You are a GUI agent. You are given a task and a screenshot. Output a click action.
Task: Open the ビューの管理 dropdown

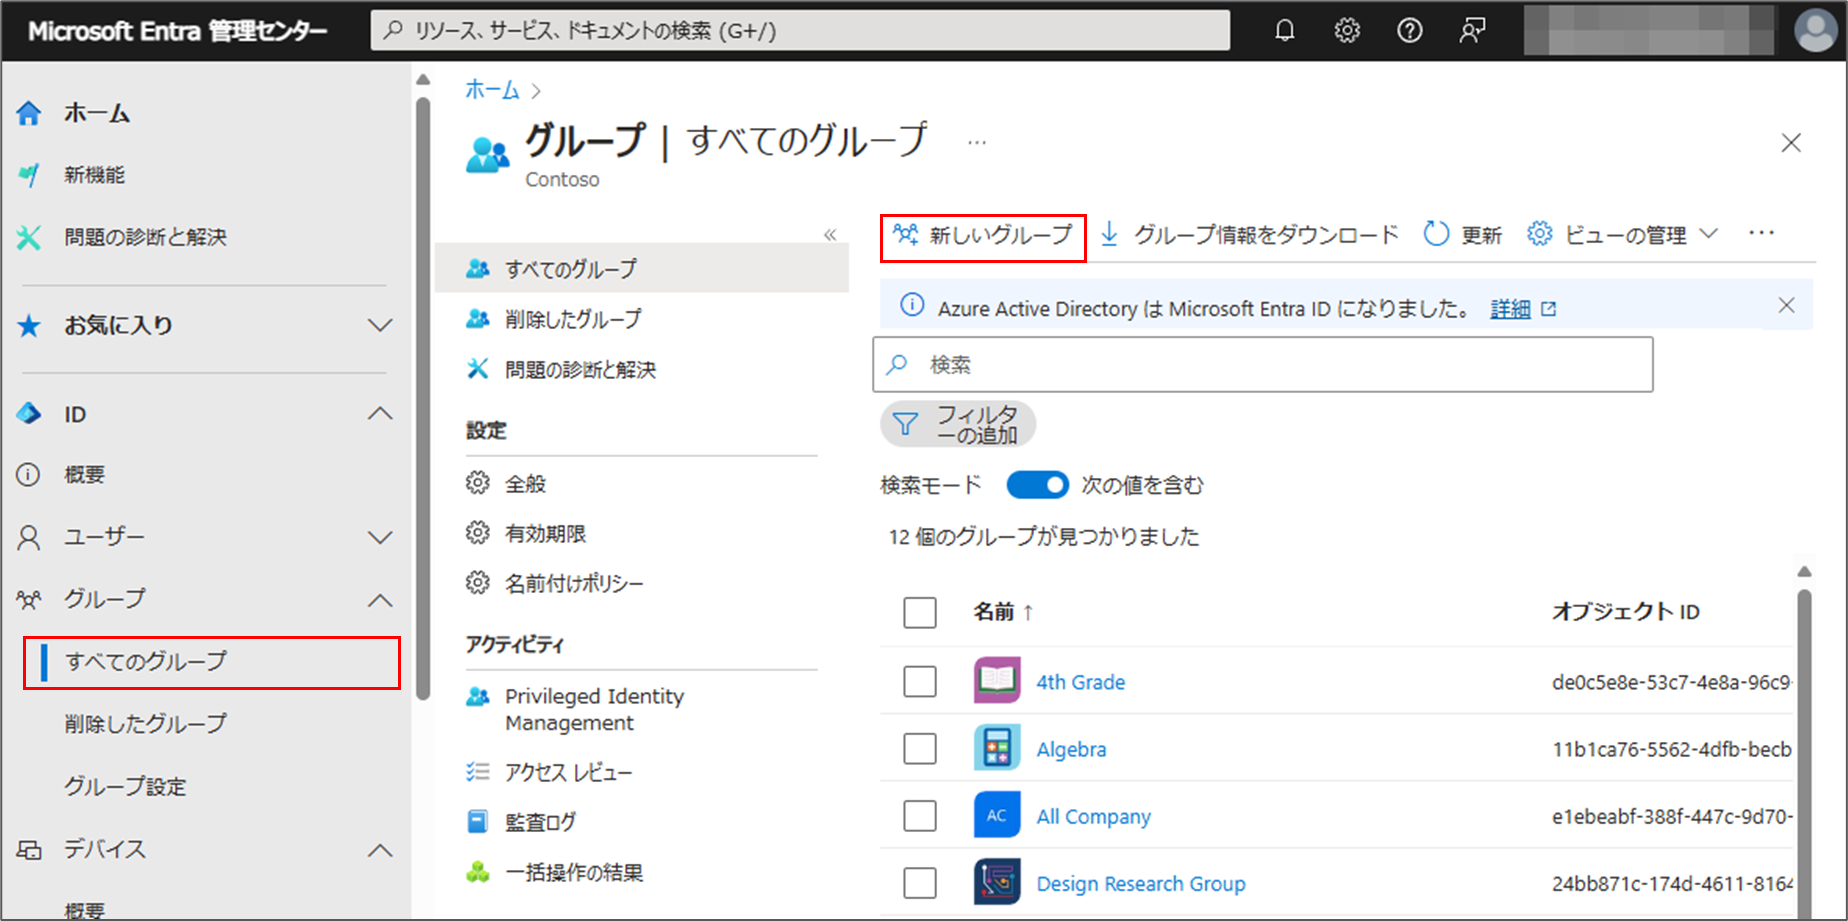click(x=1623, y=235)
